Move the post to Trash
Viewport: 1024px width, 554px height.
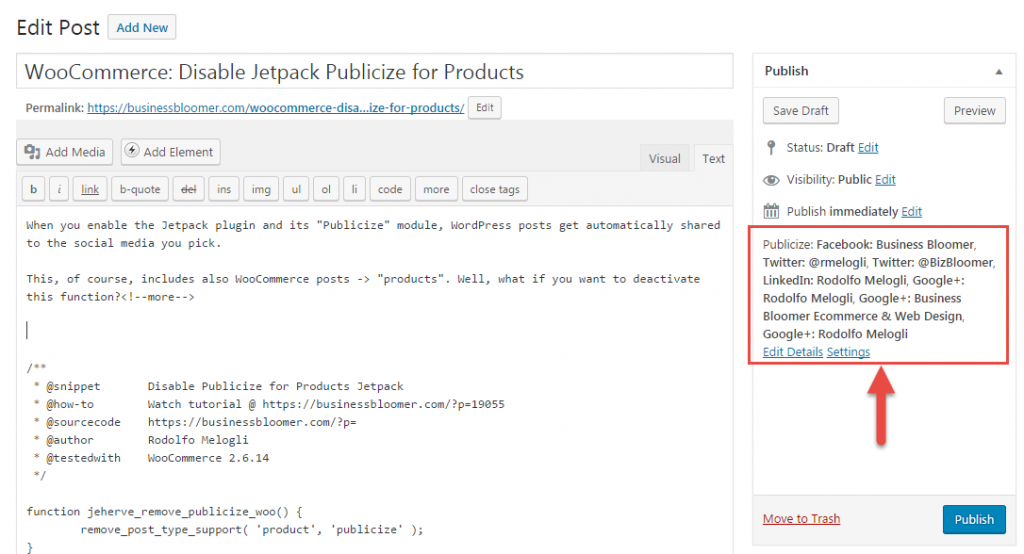801,519
